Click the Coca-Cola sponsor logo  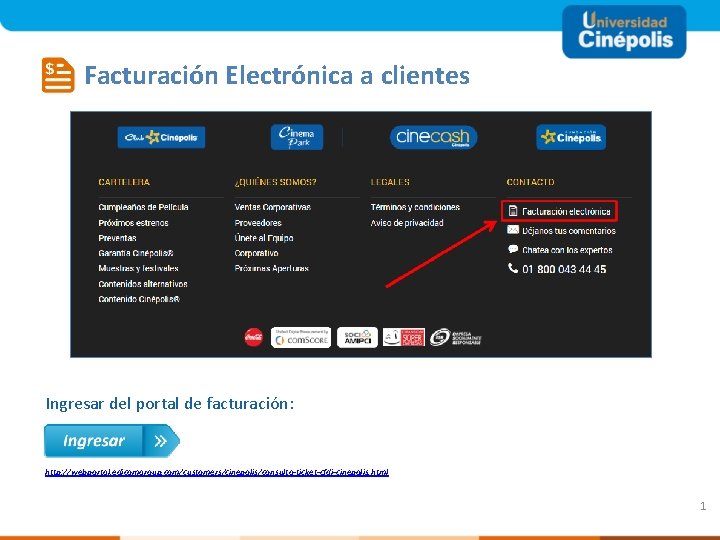pos(253,337)
